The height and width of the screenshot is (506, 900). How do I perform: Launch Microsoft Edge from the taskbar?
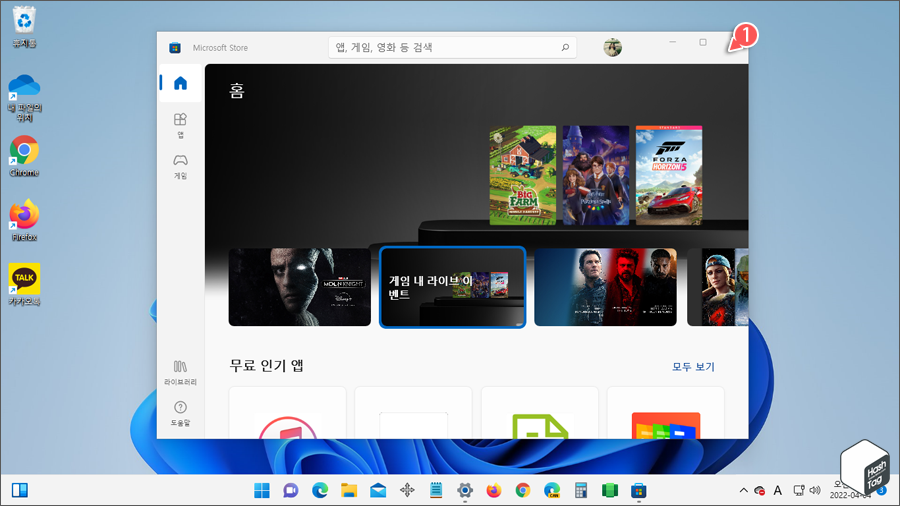(x=320, y=491)
